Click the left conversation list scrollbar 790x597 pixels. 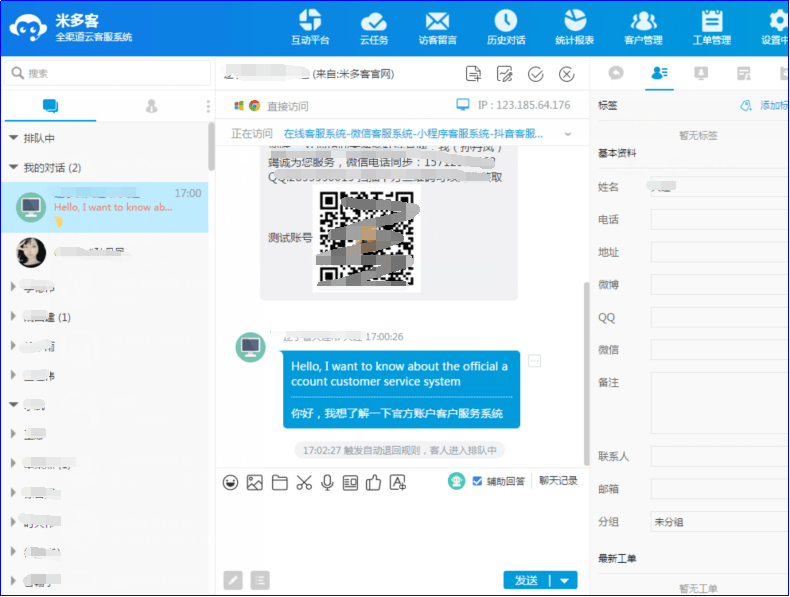pyautogui.click(x=212, y=146)
